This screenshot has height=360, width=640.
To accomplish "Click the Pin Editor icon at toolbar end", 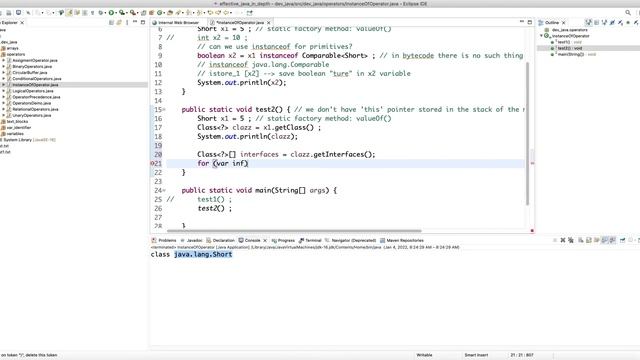I will tap(249, 13).
